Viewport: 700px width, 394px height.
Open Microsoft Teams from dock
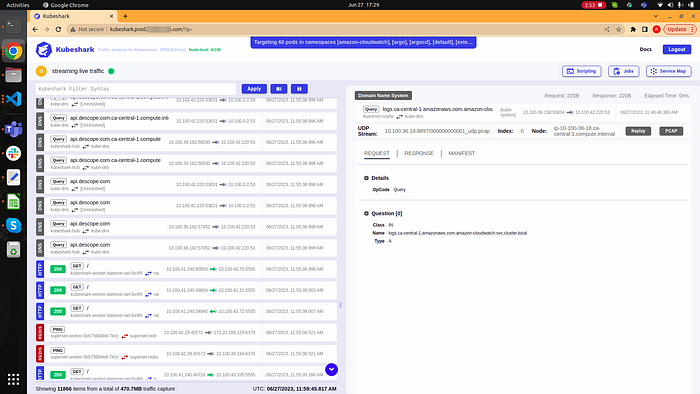13,129
